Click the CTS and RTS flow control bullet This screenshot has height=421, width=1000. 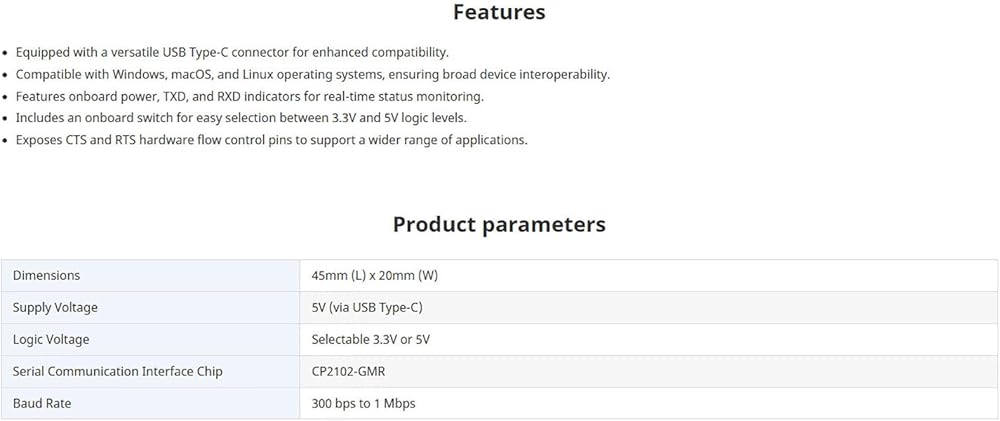pos(272,140)
